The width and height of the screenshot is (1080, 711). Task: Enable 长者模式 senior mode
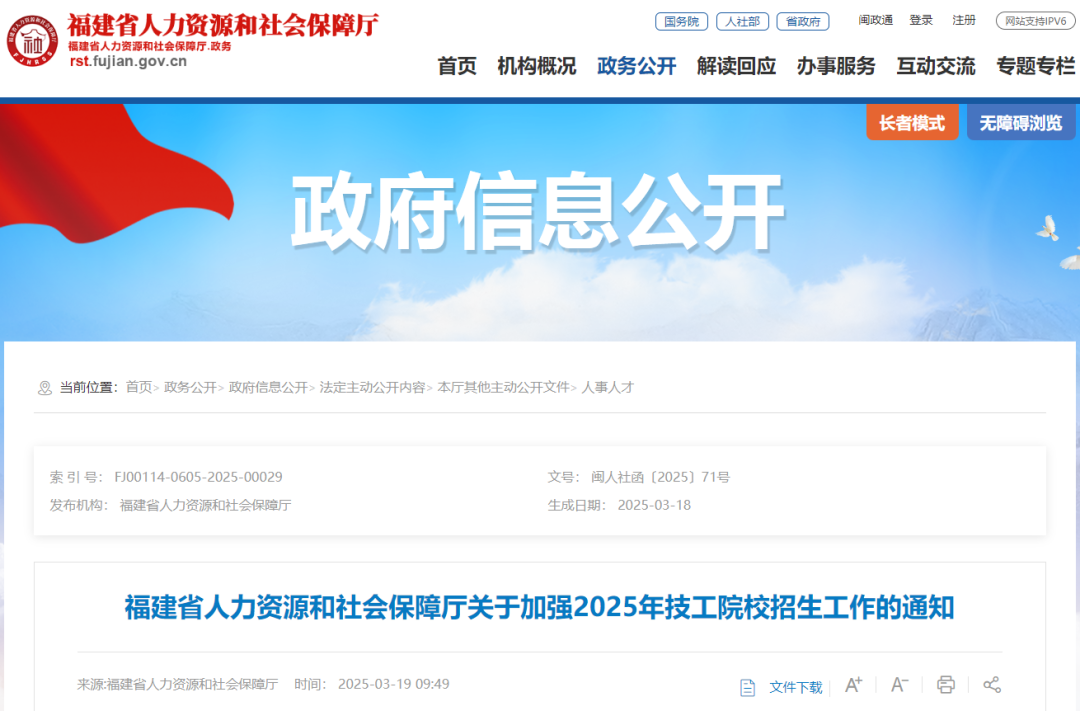tap(912, 123)
